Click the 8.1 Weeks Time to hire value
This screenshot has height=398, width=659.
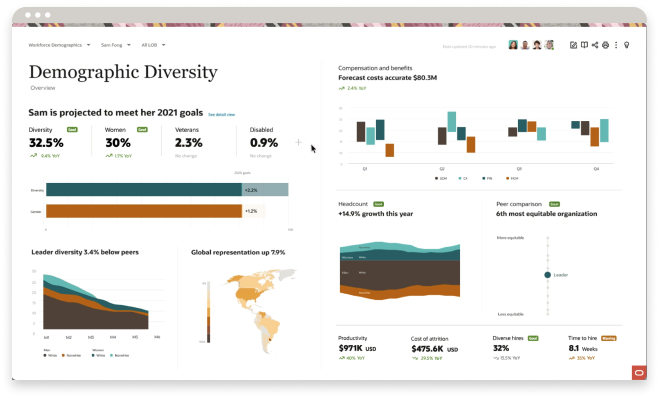tap(583, 348)
